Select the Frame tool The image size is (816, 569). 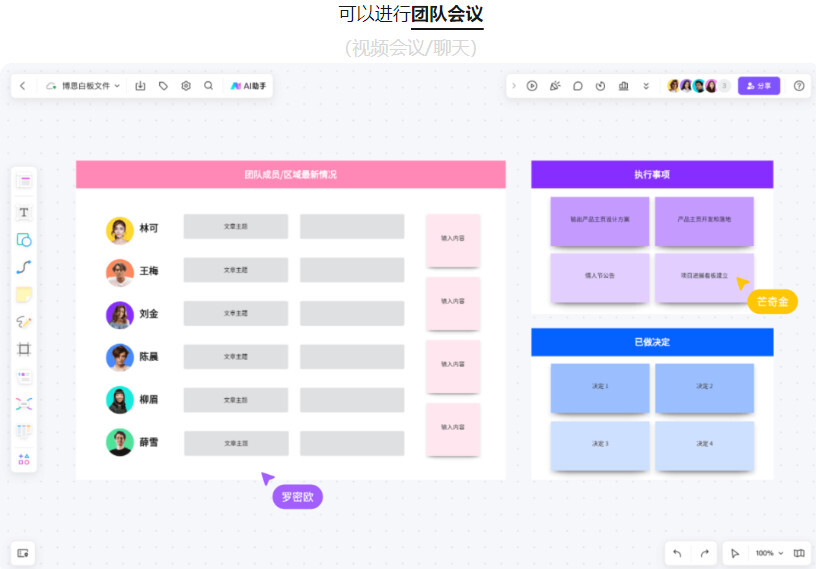[x=24, y=349]
